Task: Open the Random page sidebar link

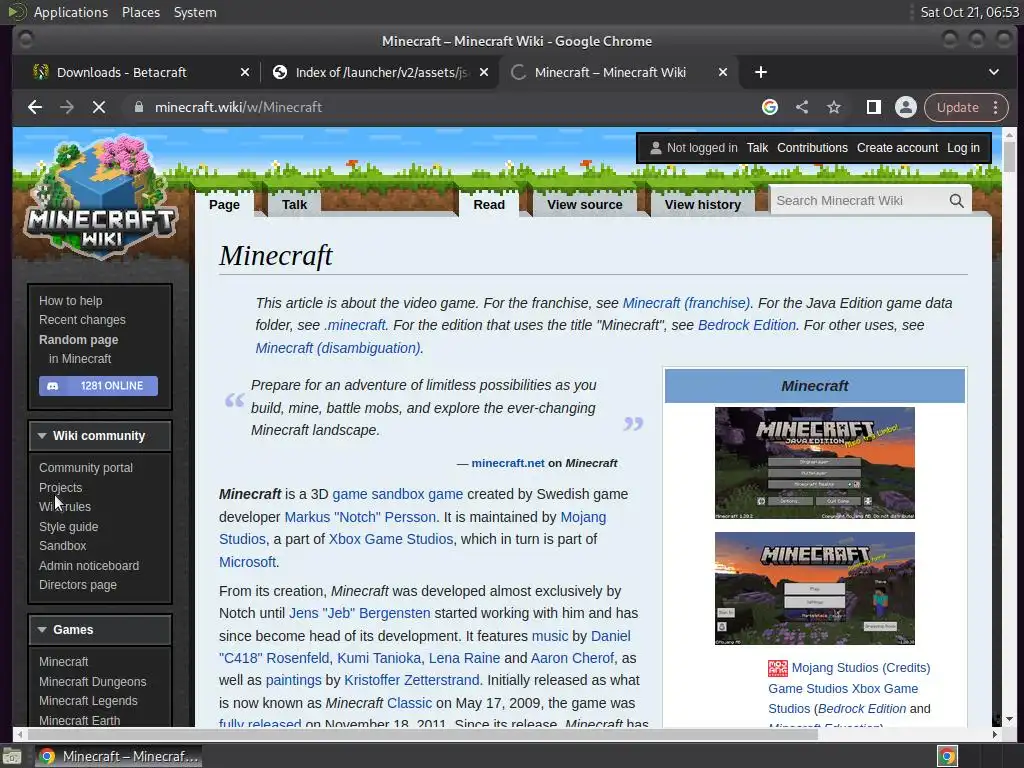Action: [x=78, y=340]
